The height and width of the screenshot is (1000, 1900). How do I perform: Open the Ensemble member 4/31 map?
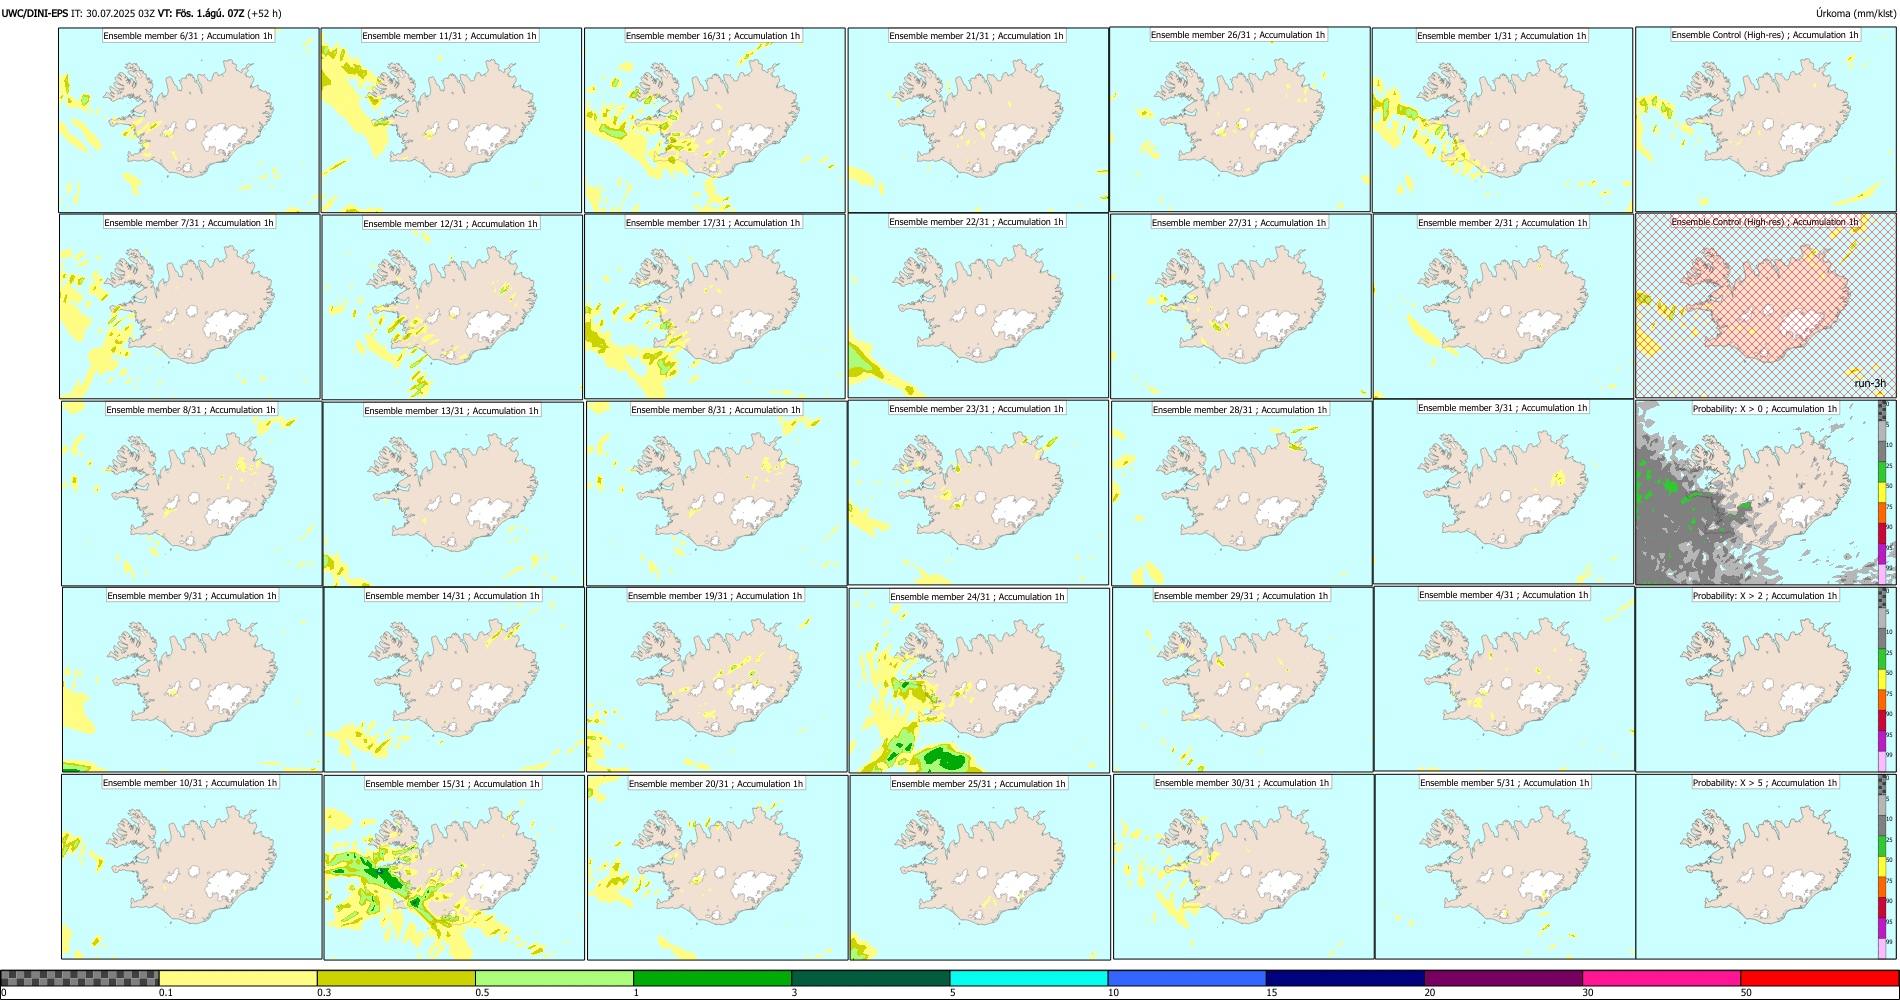click(1504, 679)
